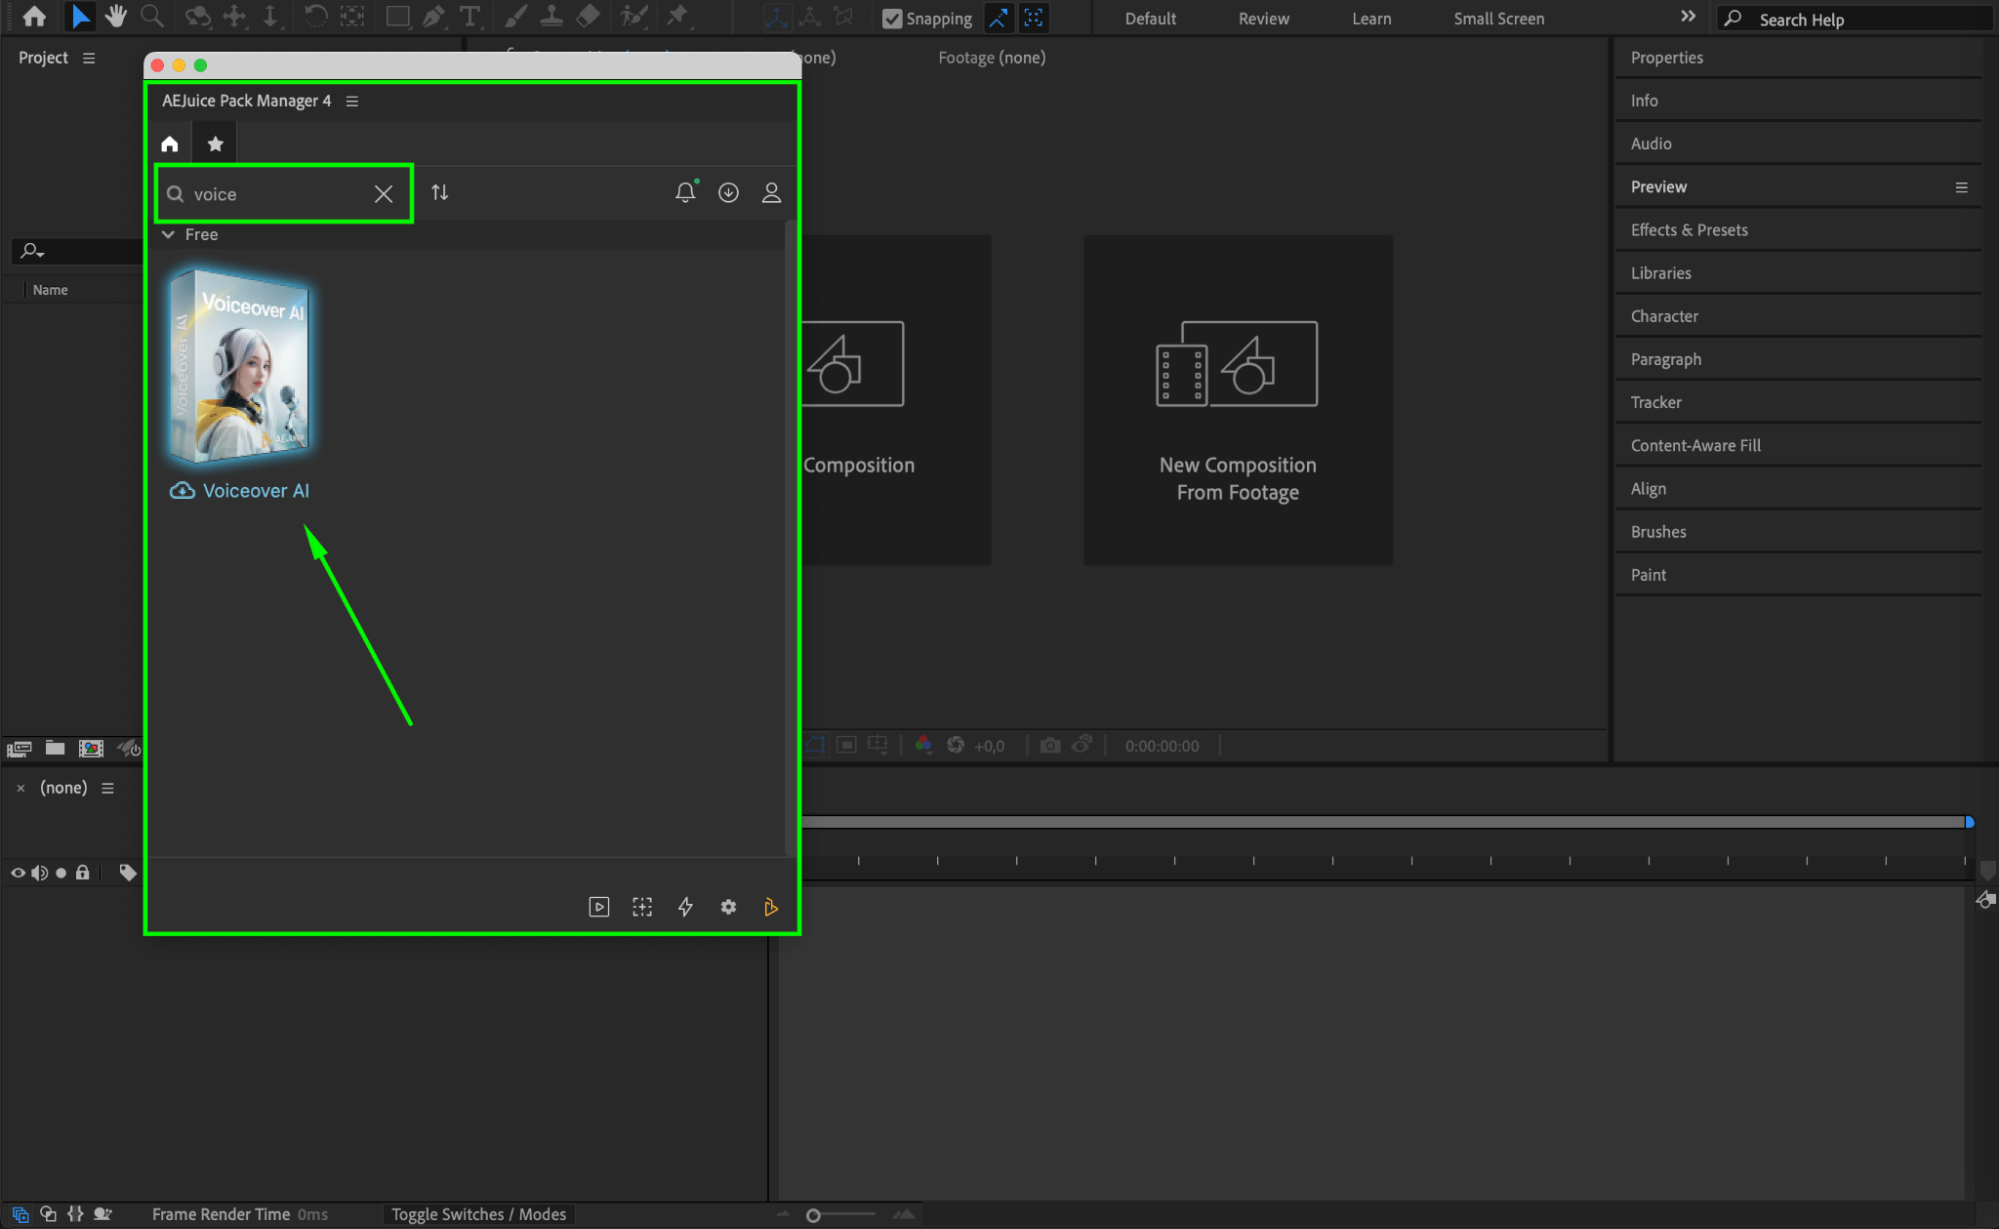Click the orange AEJuice logo icon

771,907
